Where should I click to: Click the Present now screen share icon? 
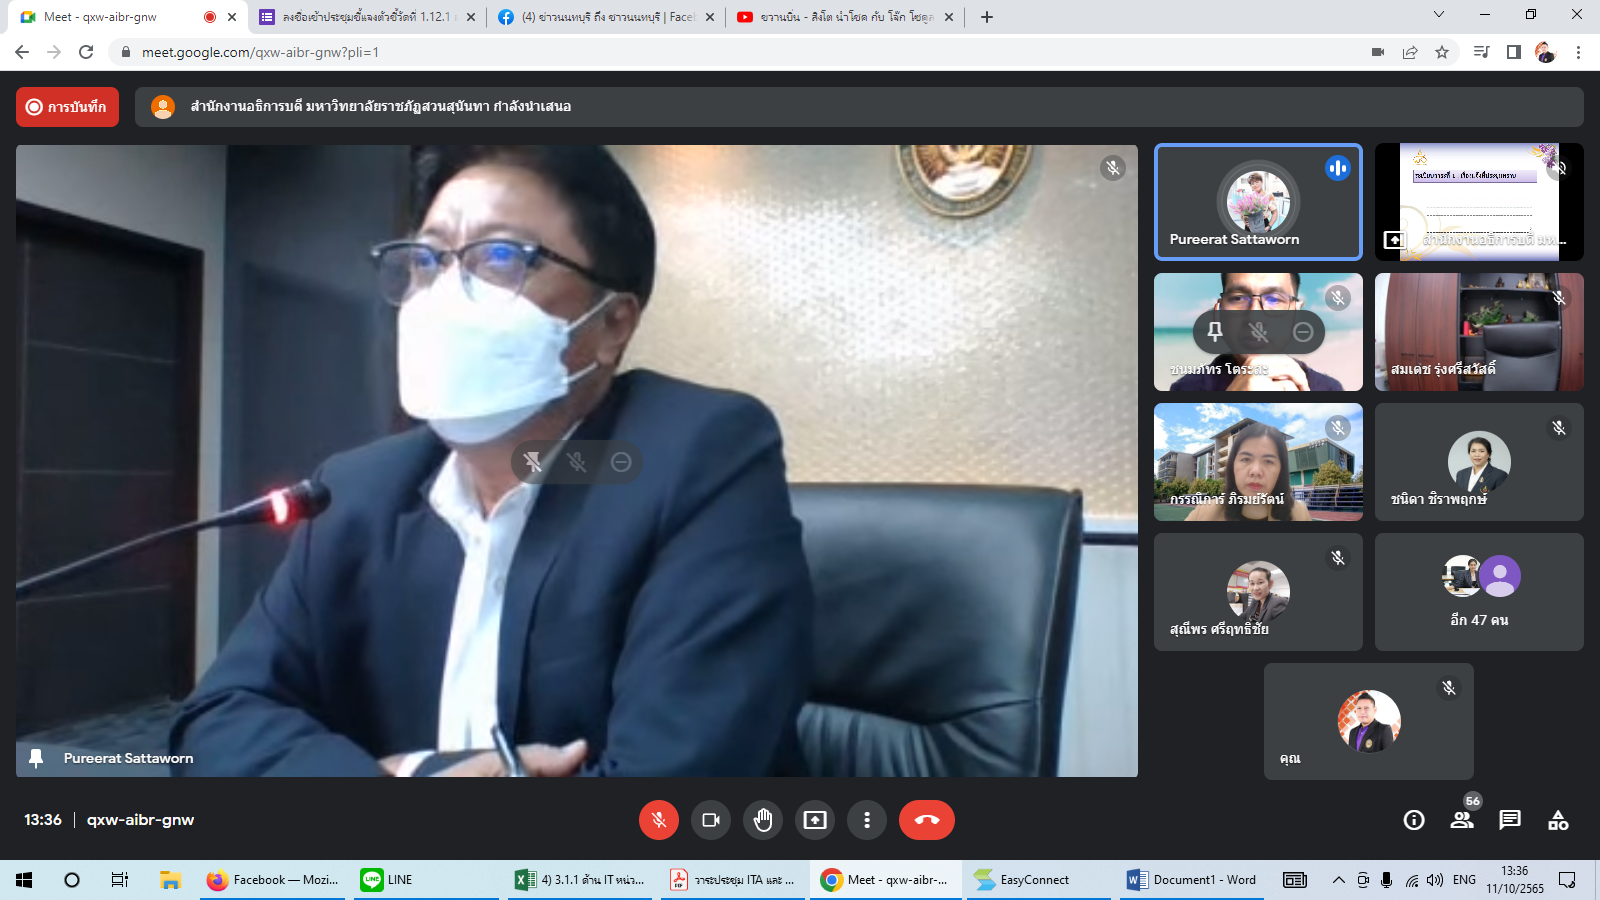815,820
